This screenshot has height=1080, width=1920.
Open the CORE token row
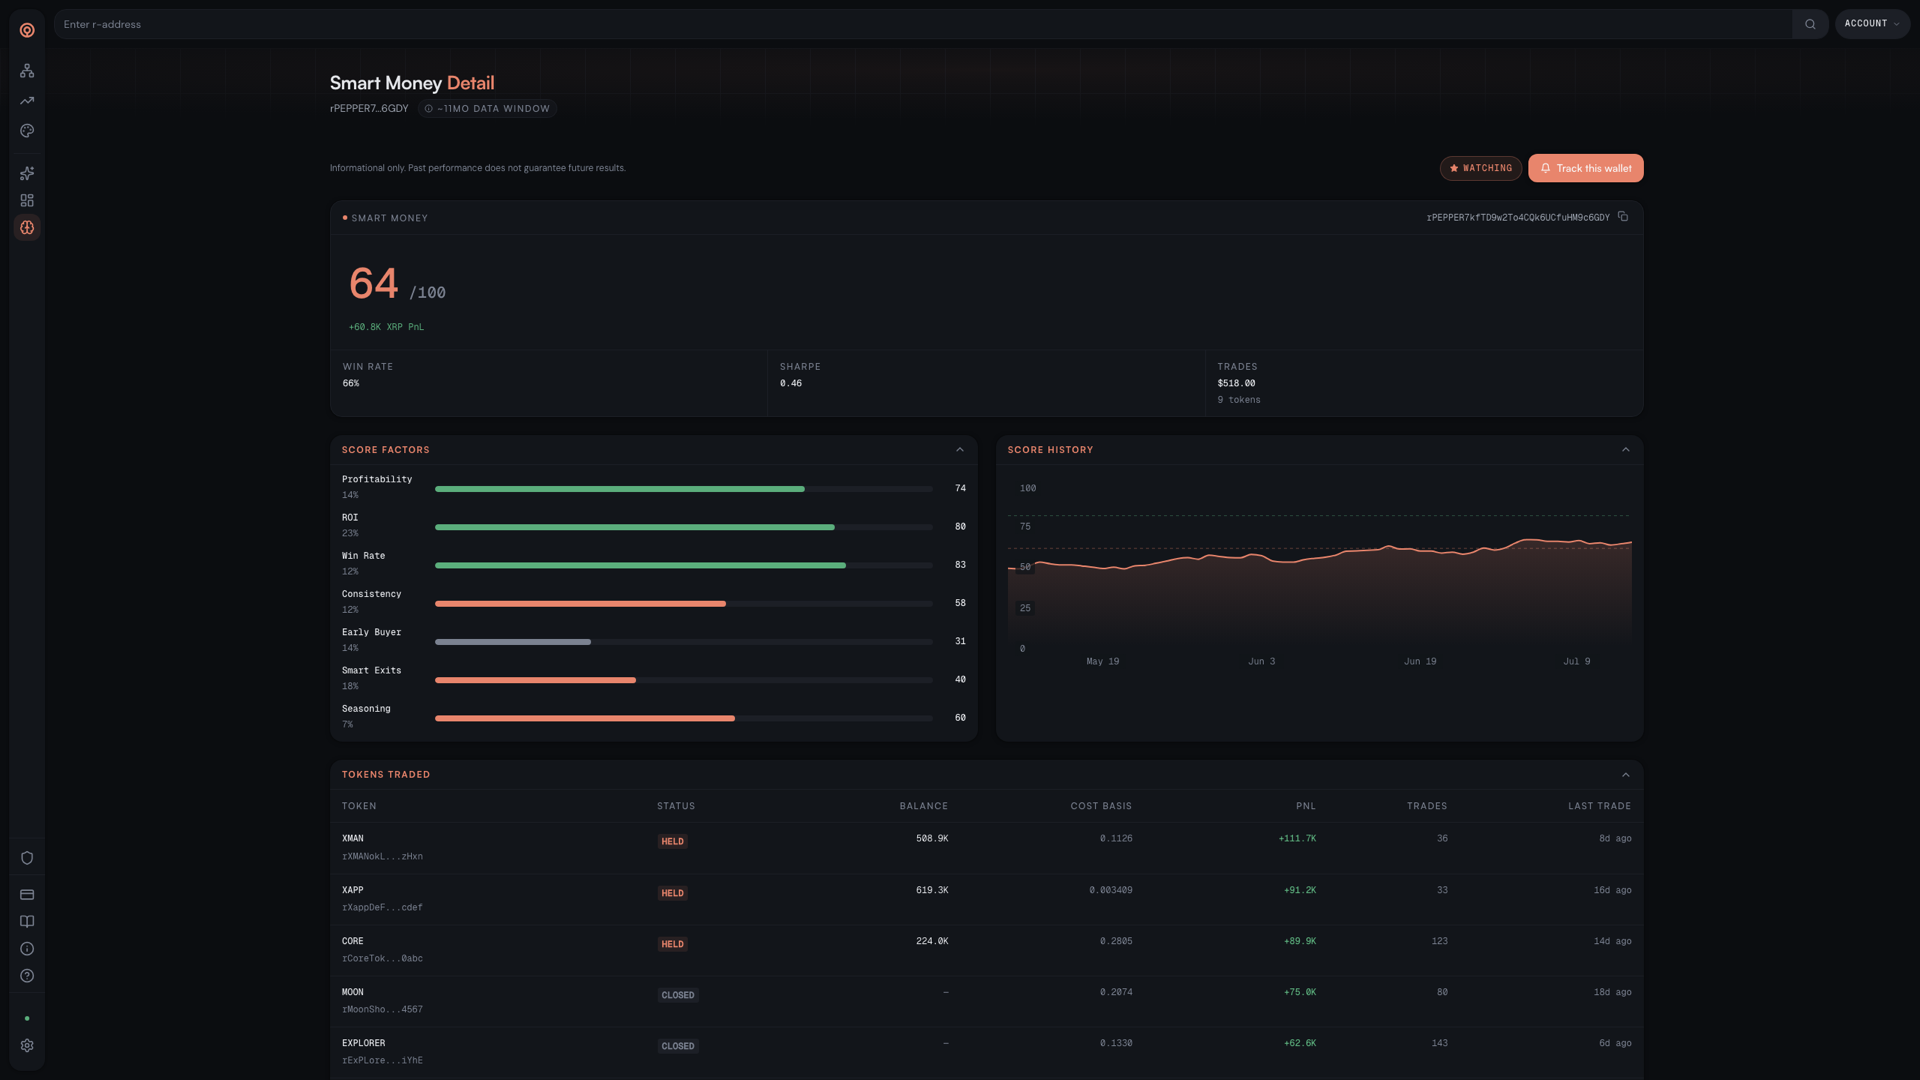(986, 950)
